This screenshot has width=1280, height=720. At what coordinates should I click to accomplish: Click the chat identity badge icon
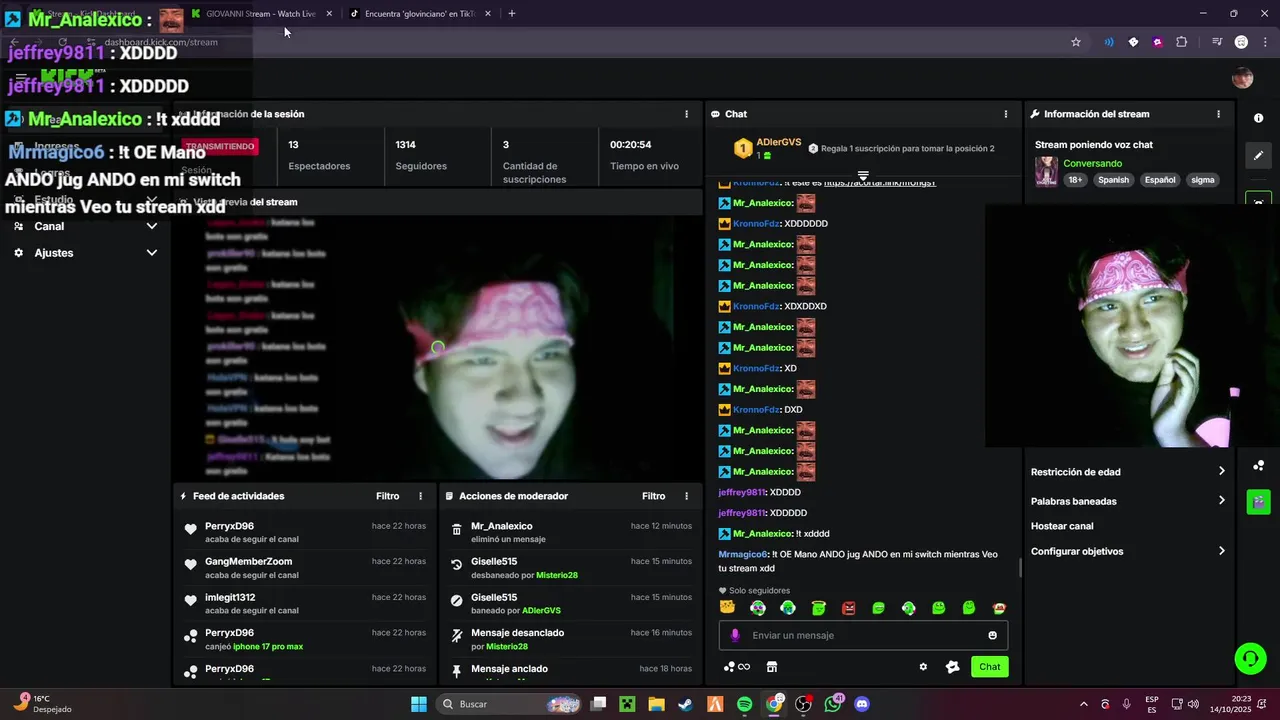(952, 667)
